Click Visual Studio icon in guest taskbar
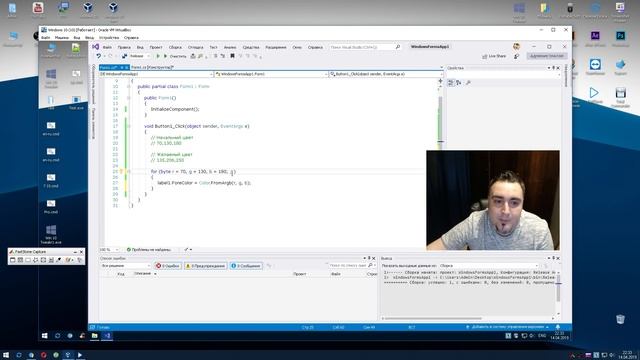This screenshot has height=360, width=640. tap(107, 336)
